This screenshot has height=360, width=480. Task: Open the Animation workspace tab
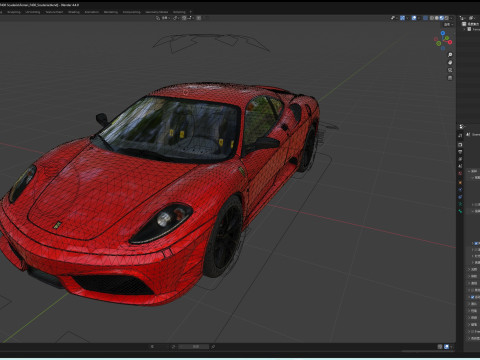point(92,12)
